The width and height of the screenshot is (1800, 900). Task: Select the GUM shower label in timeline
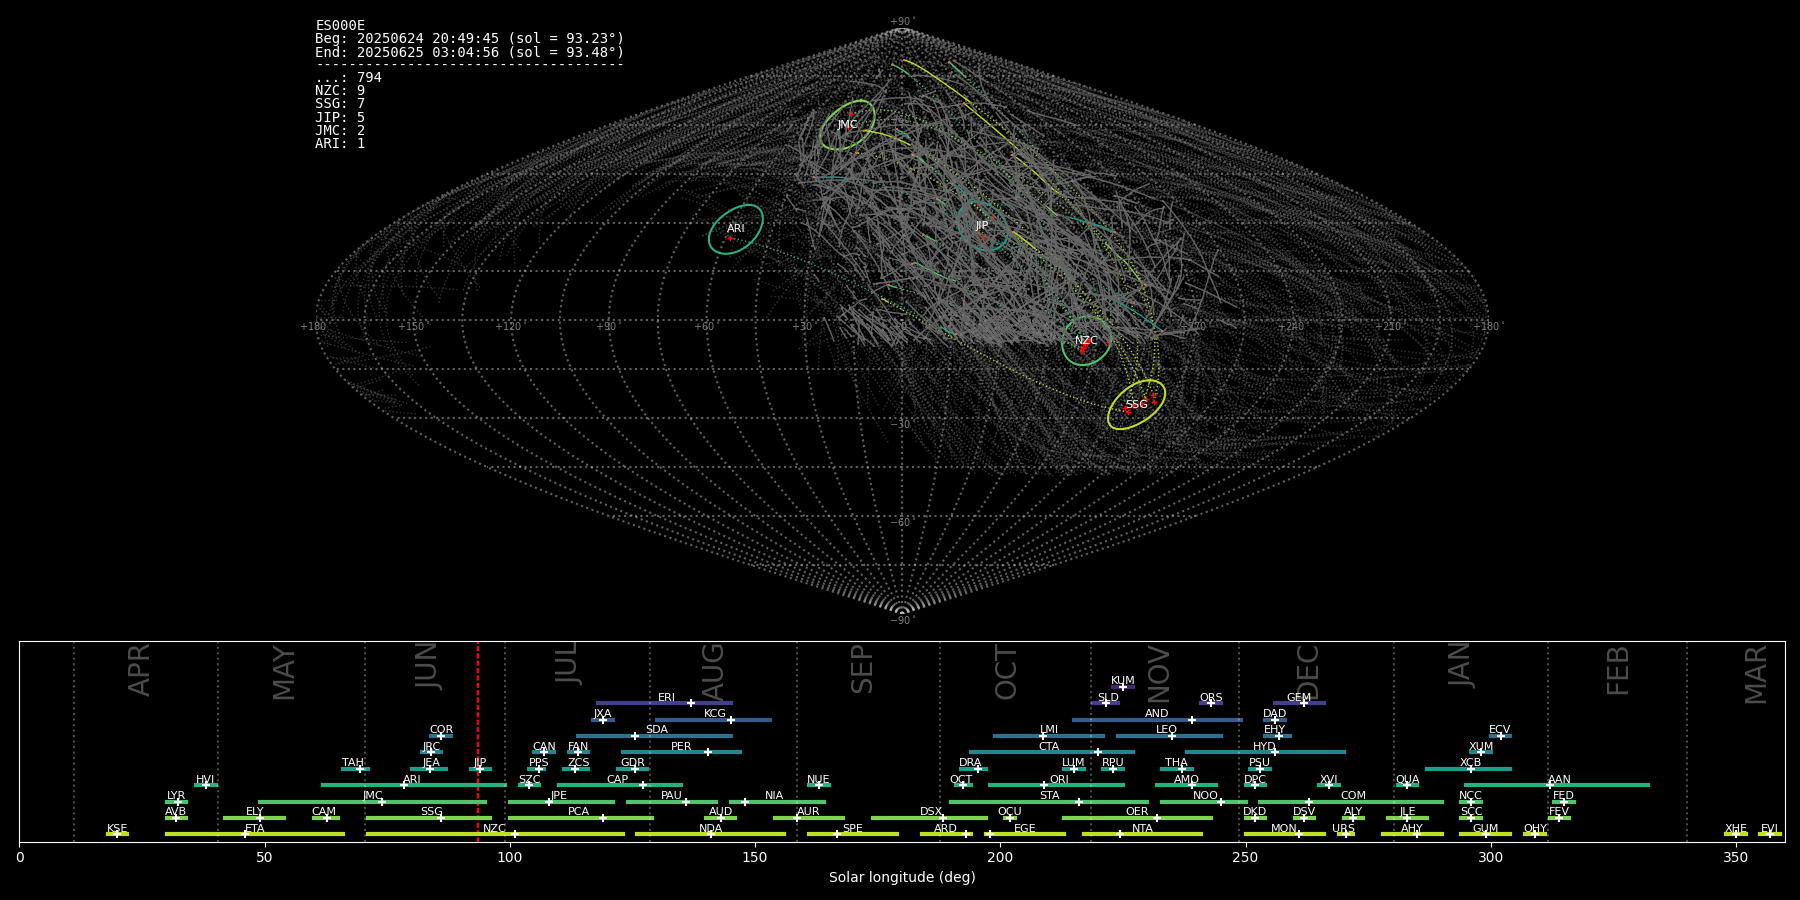point(1485,829)
